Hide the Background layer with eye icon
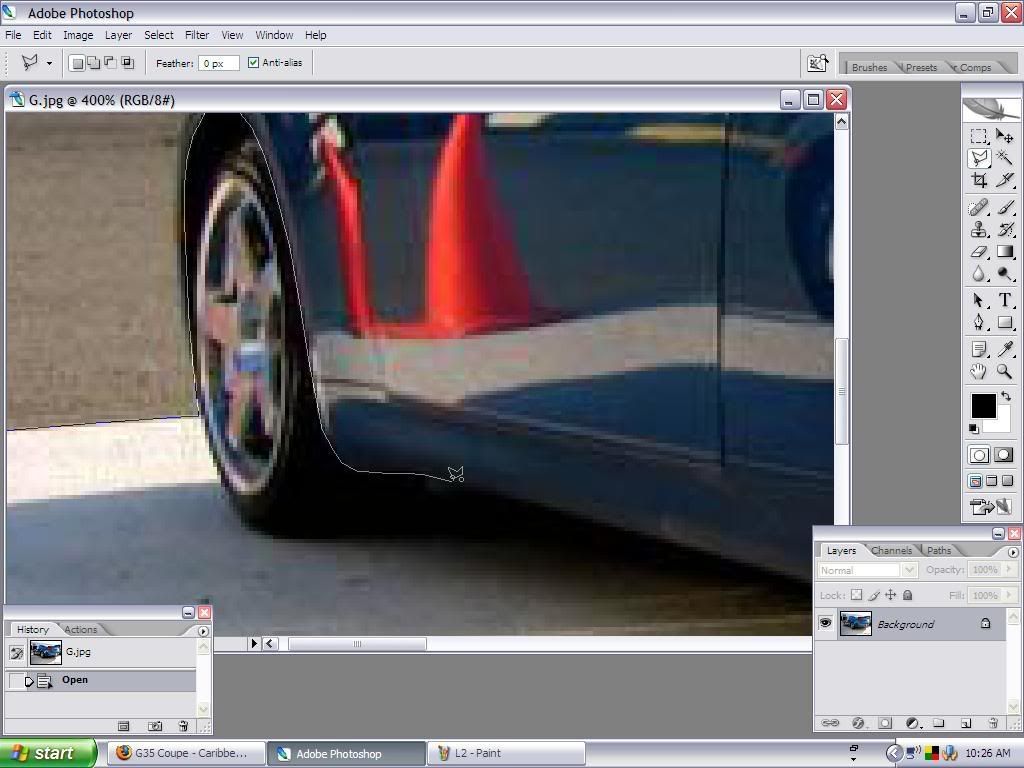Image resolution: width=1024 pixels, height=768 pixels. pyautogui.click(x=825, y=624)
